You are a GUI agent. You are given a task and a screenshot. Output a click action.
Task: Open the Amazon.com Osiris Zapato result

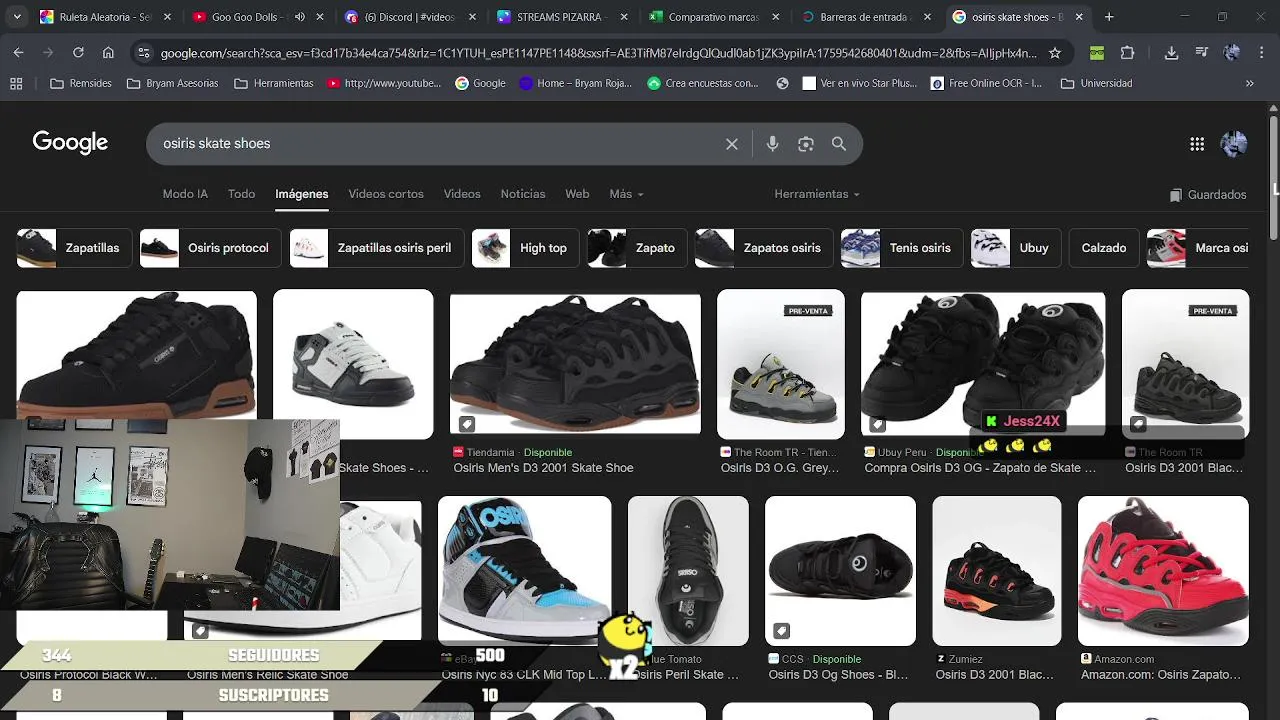point(1160,675)
